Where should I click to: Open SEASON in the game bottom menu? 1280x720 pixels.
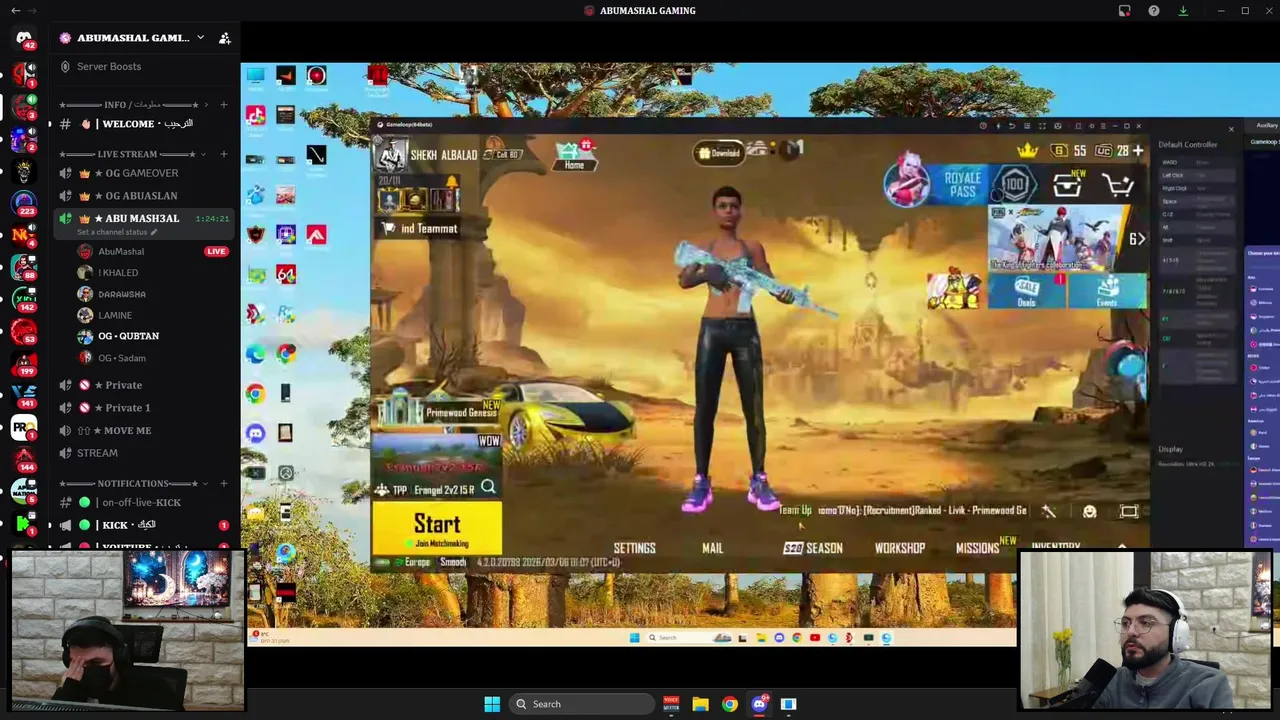tap(813, 548)
